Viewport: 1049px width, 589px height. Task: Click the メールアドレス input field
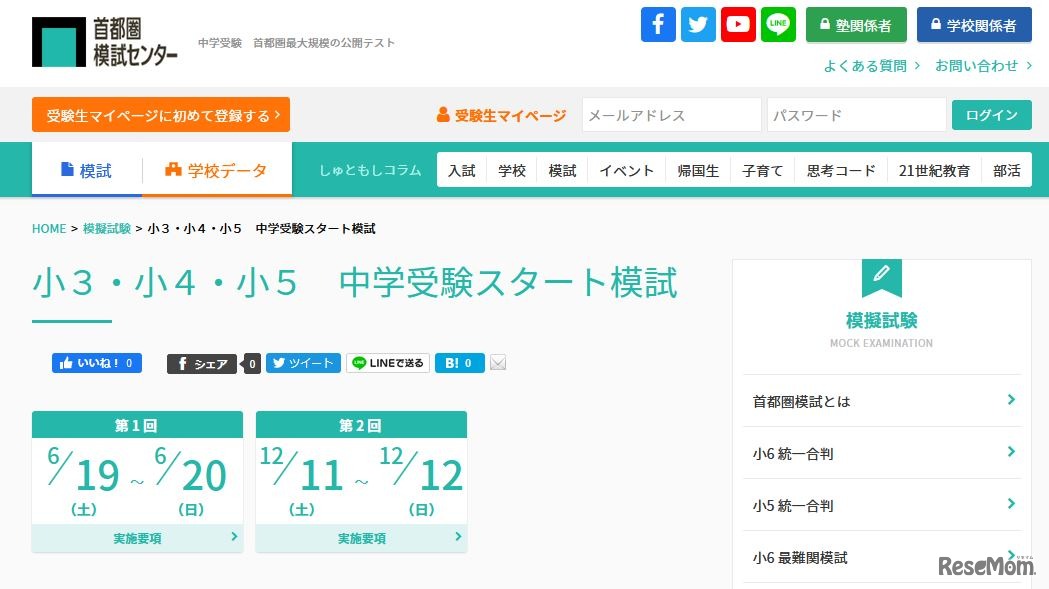tap(671, 115)
